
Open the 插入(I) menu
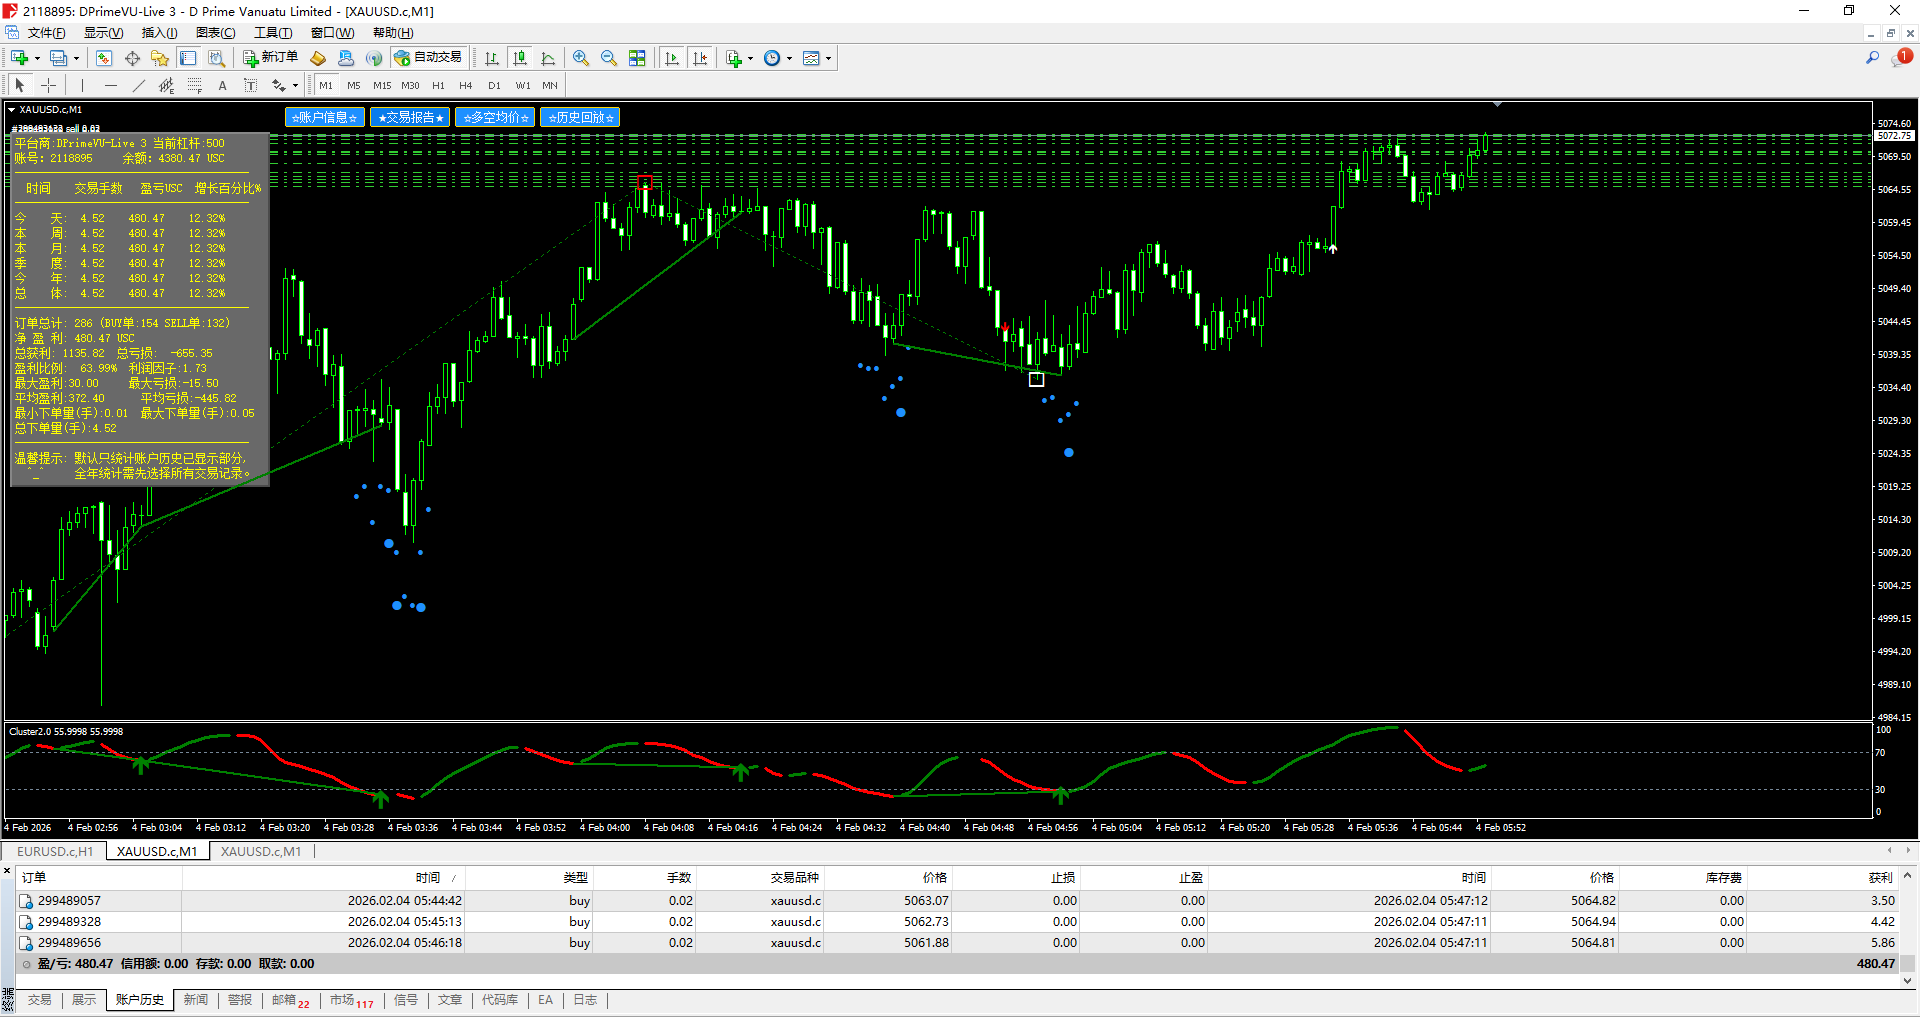(x=159, y=33)
